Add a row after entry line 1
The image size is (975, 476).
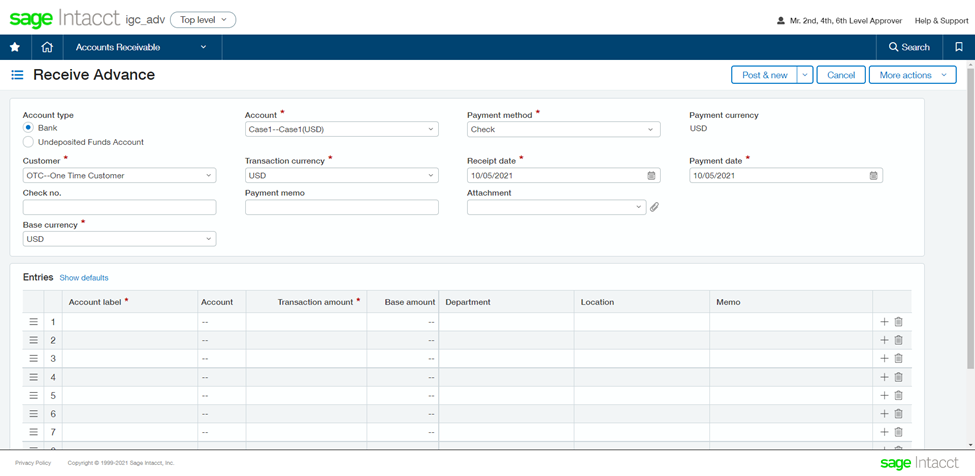[884, 322]
